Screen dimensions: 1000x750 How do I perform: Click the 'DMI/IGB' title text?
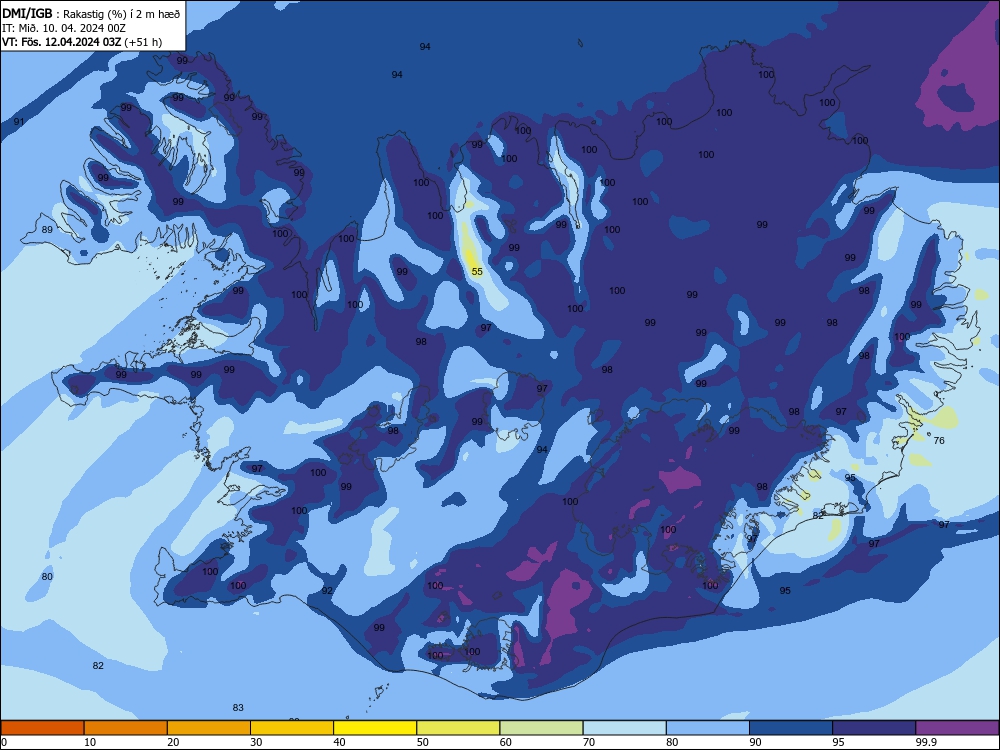(x=27, y=13)
